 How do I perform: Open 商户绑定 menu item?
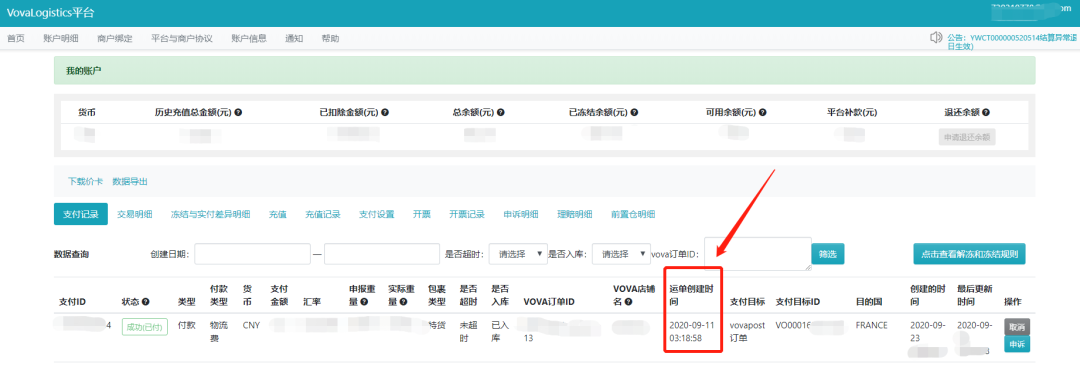coord(115,39)
